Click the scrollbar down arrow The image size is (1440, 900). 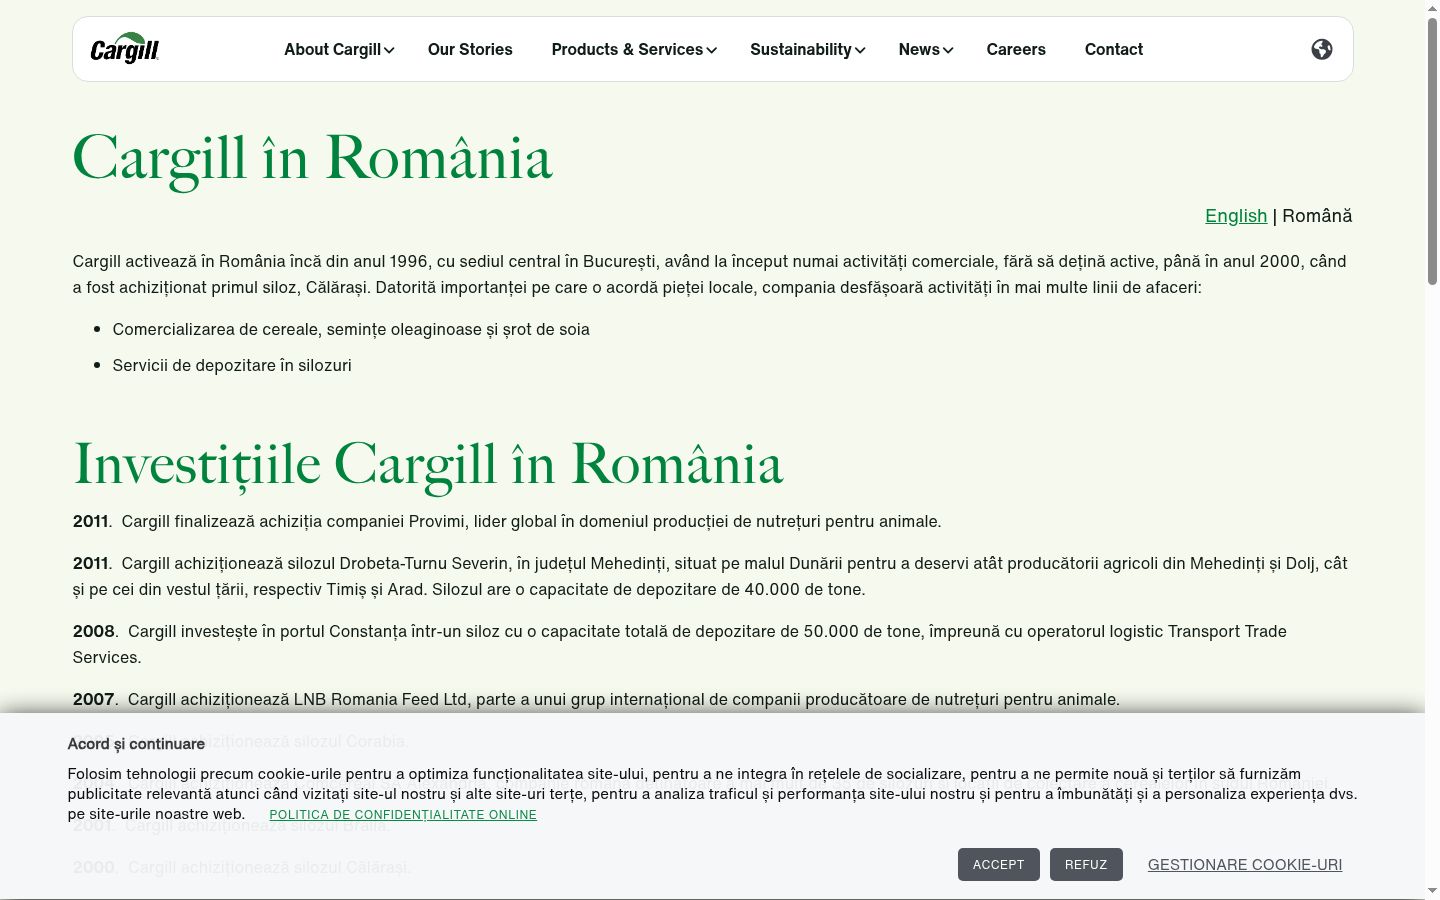[1432, 891]
